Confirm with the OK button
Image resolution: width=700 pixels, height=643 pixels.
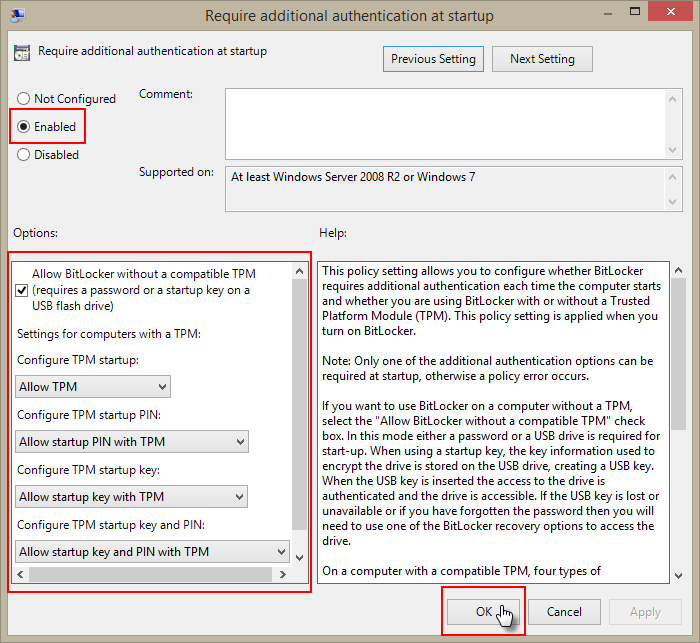pyautogui.click(x=483, y=612)
